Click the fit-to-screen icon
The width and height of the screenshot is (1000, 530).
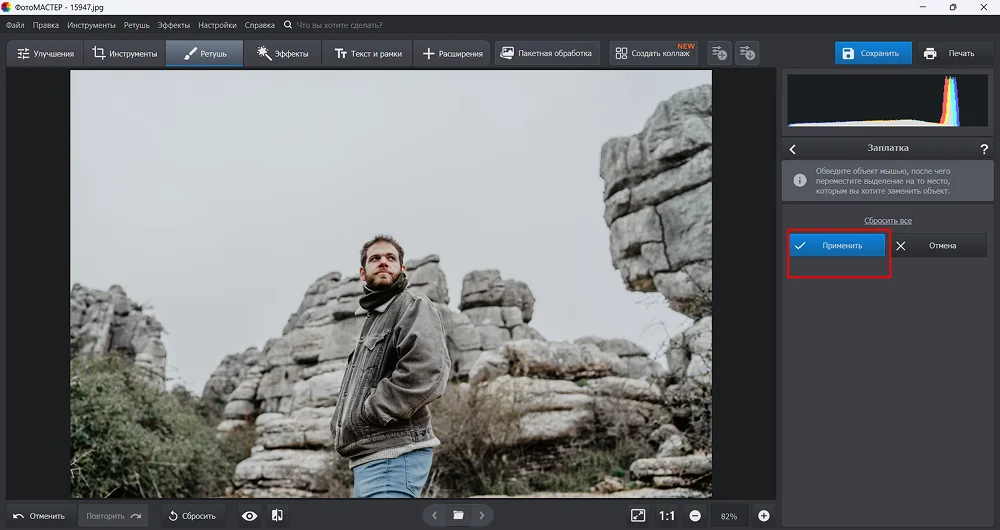pyautogui.click(x=638, y=515)
